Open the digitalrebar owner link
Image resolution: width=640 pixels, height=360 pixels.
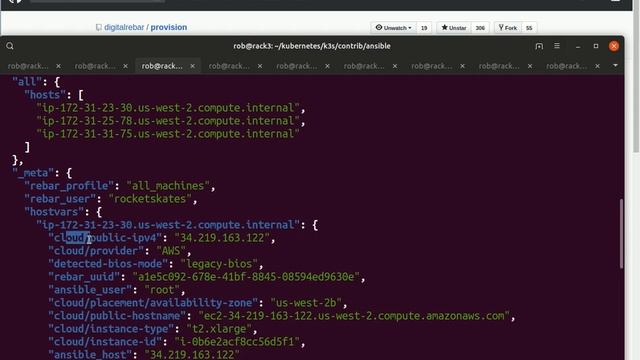[124, 27]
